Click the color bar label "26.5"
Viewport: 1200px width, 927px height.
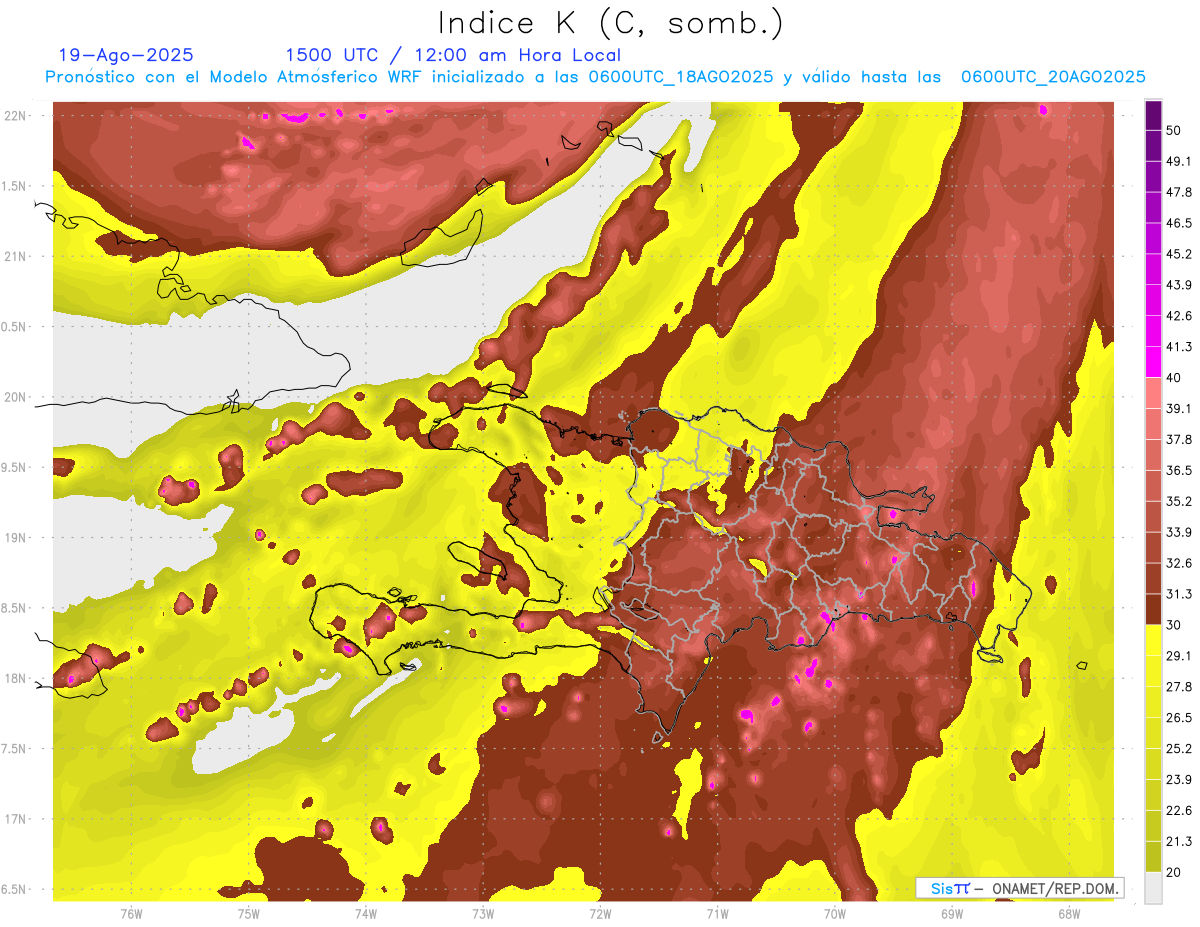click(1178, 718)
